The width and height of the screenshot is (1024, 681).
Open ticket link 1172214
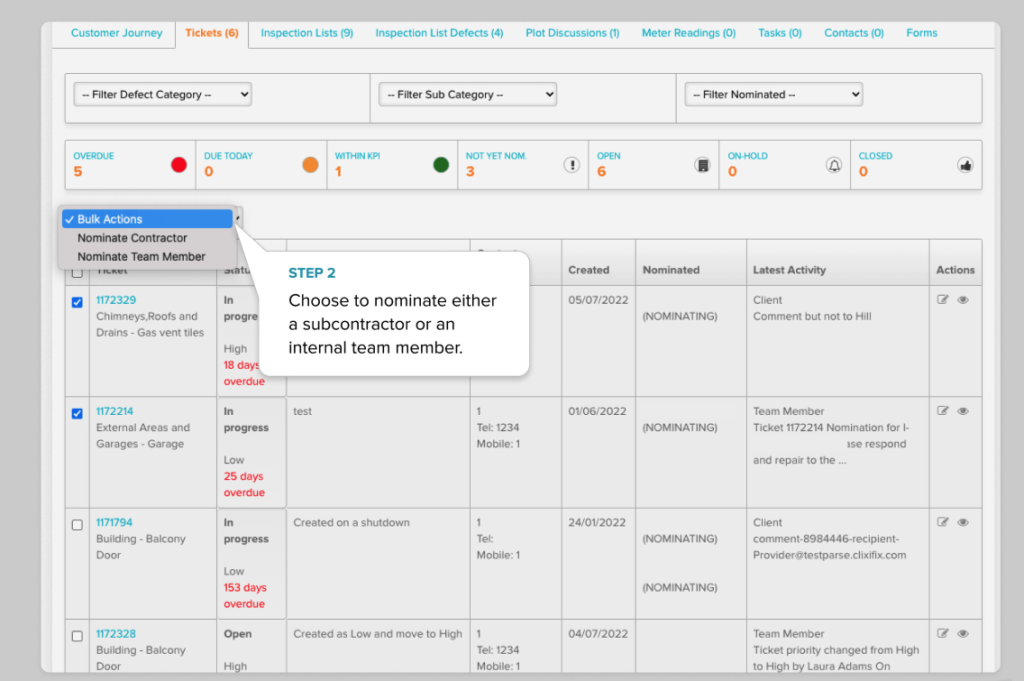[114, 411]
